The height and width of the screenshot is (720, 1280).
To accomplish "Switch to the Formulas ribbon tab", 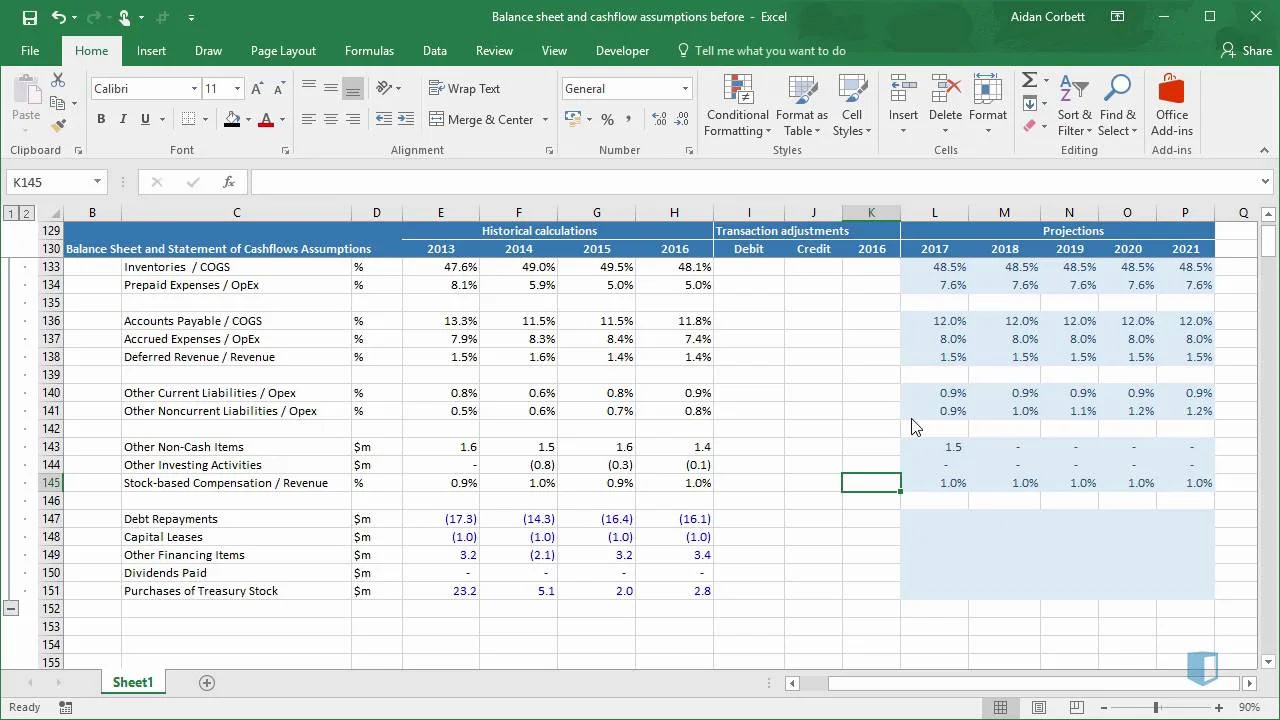I will click(x=369, y=51).
